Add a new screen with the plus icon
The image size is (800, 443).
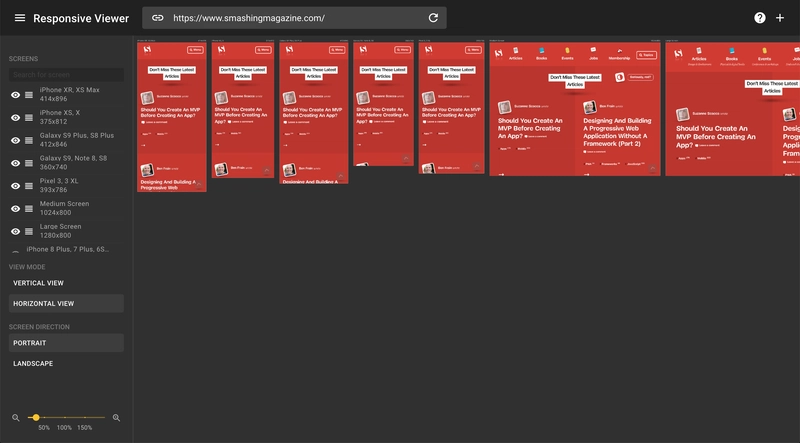[x=780, y=18]
